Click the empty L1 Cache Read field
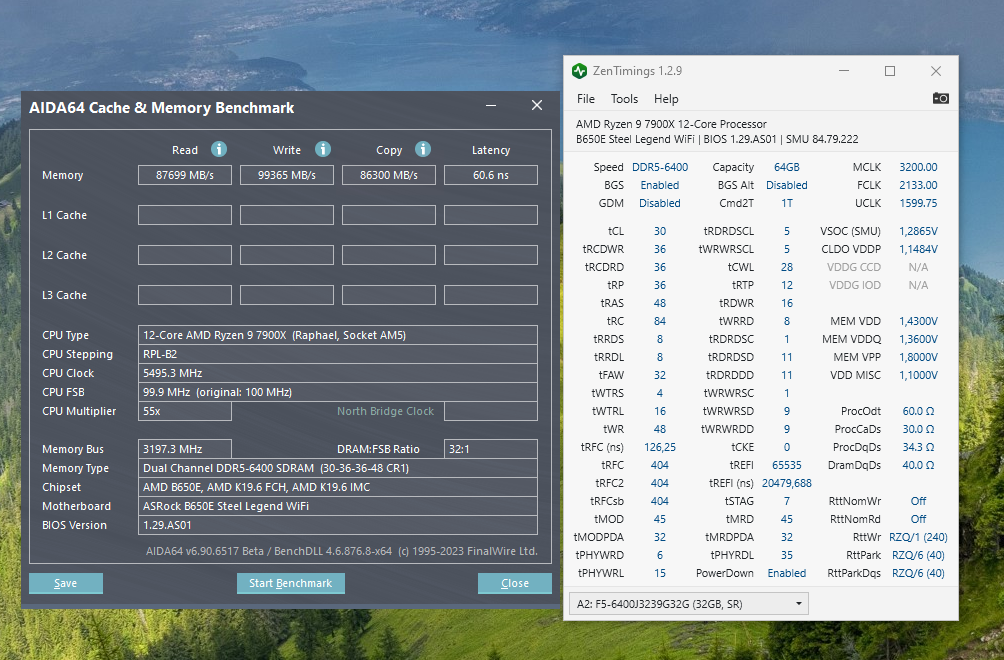Screen dimensions: 1004x660 pyautogui.click(x=185, y=215)
